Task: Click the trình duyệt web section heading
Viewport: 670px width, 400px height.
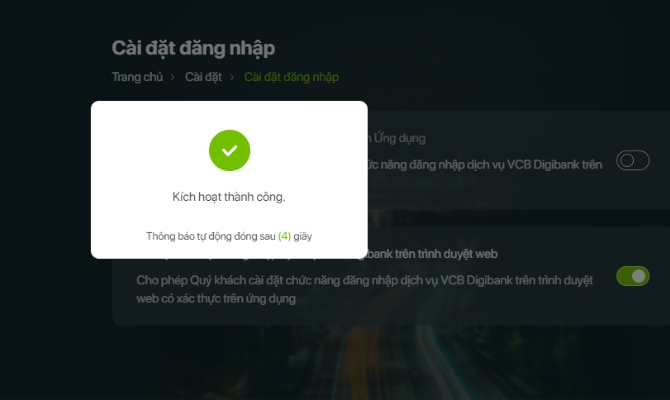Action: 433,254
